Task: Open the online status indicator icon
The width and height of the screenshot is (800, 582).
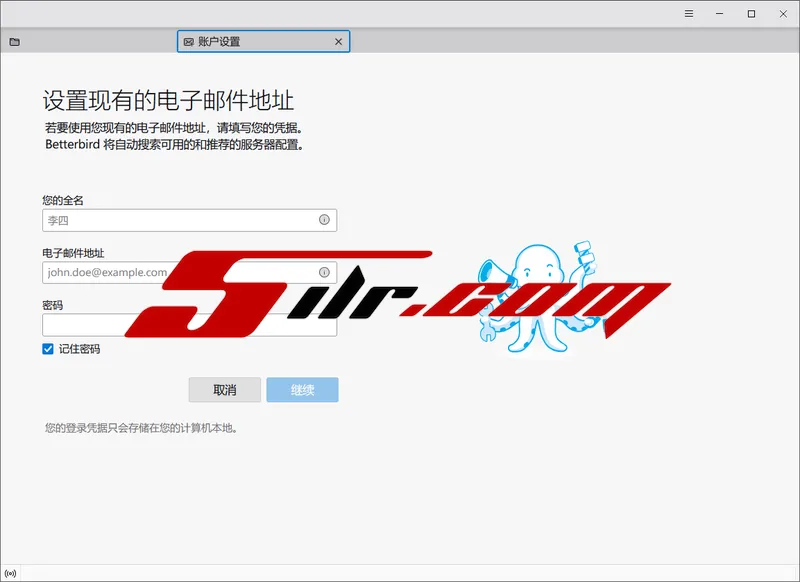Action: coord(11,573)
